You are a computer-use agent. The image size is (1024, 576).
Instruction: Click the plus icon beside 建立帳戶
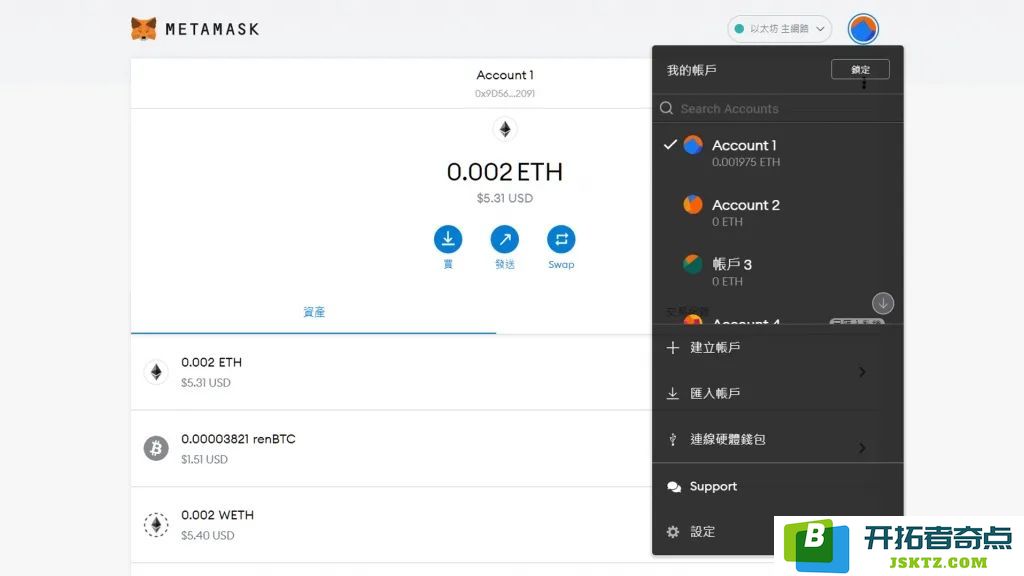click(x=673, y=347)
